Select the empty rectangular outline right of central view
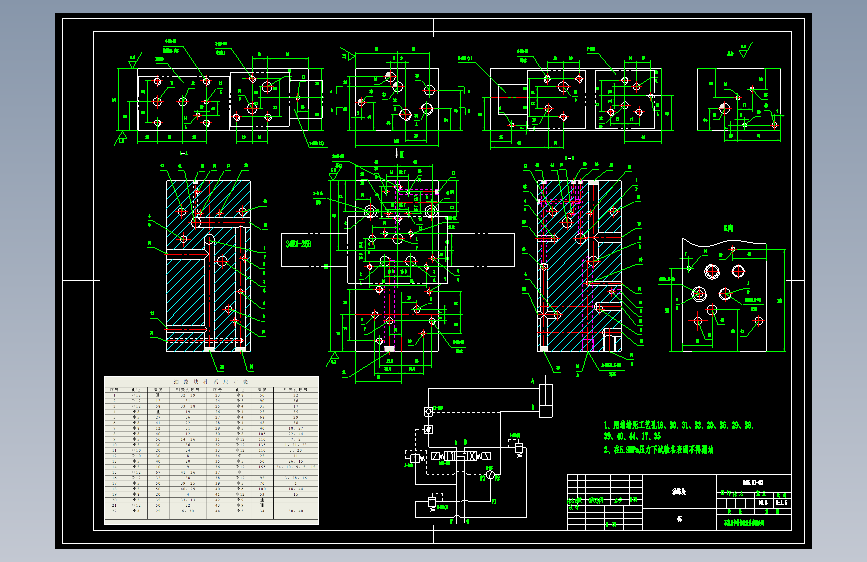This screenshot has width=867, height=562. [x=481, y=250]
